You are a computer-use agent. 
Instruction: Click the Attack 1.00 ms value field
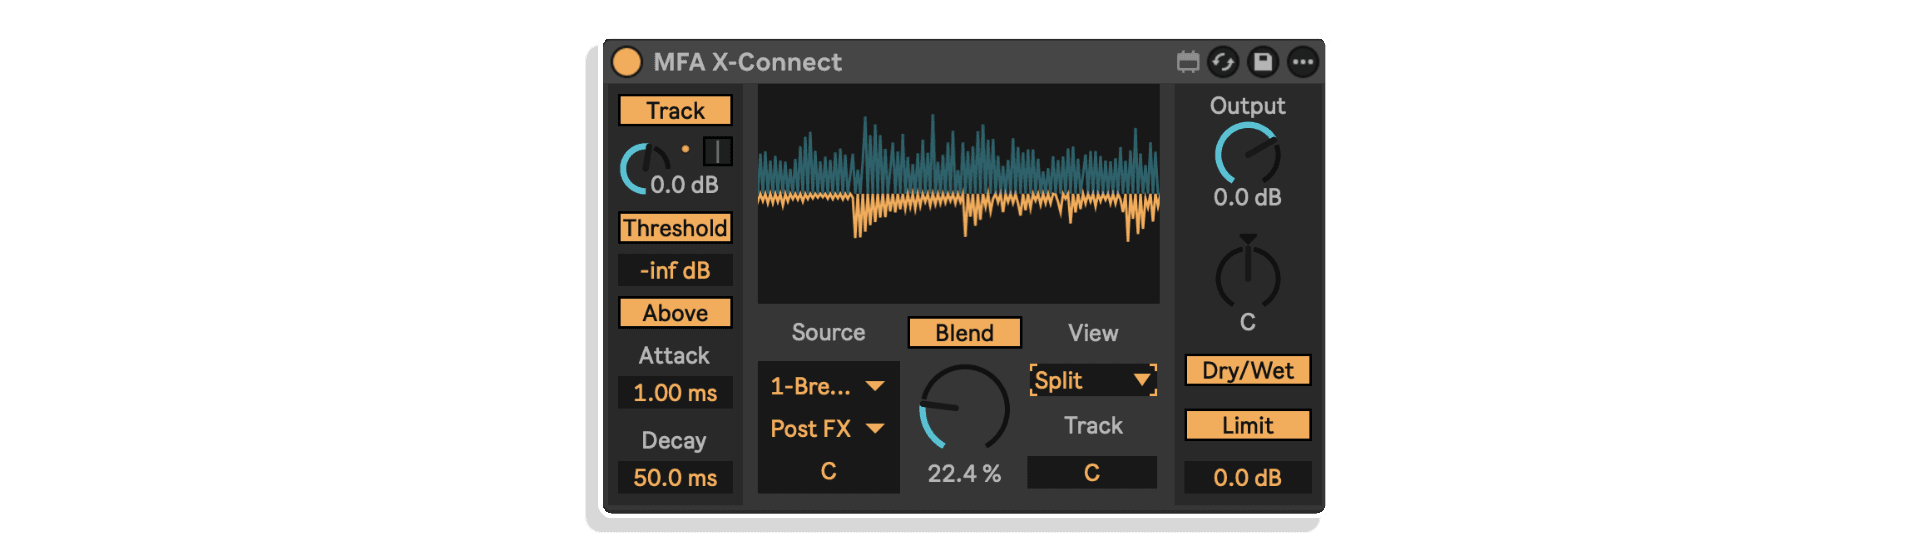(x=675, y=392)
